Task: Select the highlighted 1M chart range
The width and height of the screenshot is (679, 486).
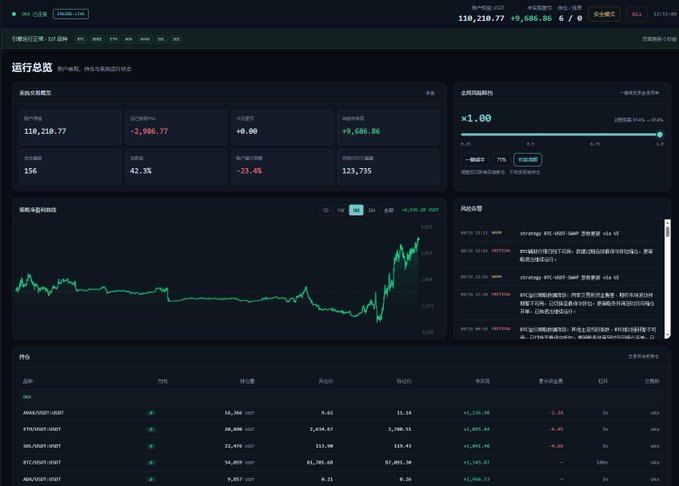Action: [356, 210]
